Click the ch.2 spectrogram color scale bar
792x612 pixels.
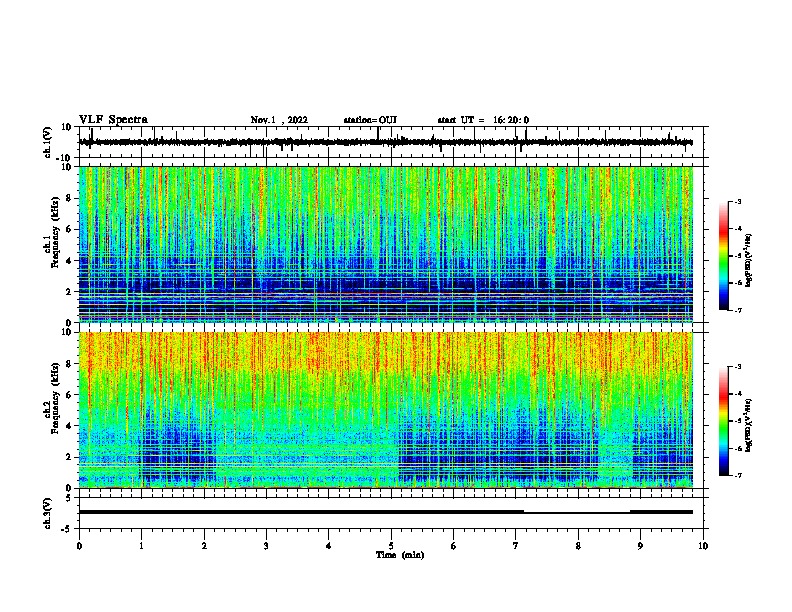click(723, 421)
